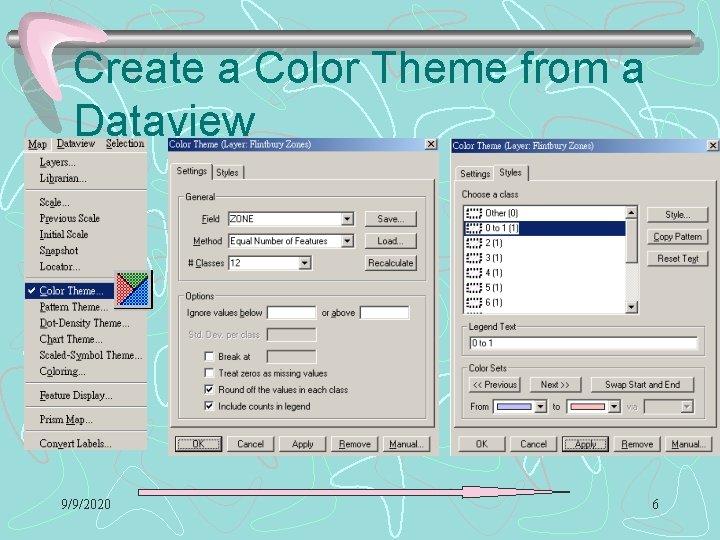This screenshot has width=720, height=540.
Task: Choose Snapshot from the menu
Action: point(59,250)
